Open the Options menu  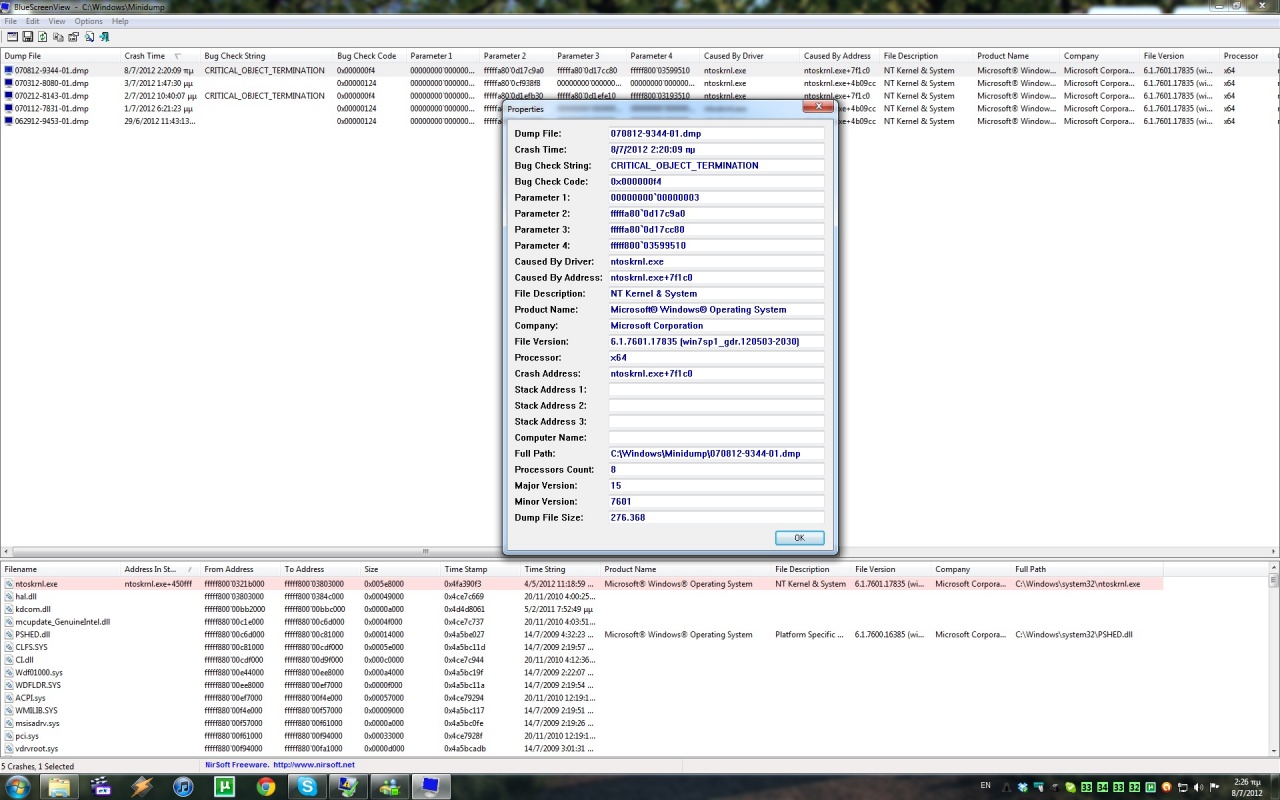pos(88,21)
